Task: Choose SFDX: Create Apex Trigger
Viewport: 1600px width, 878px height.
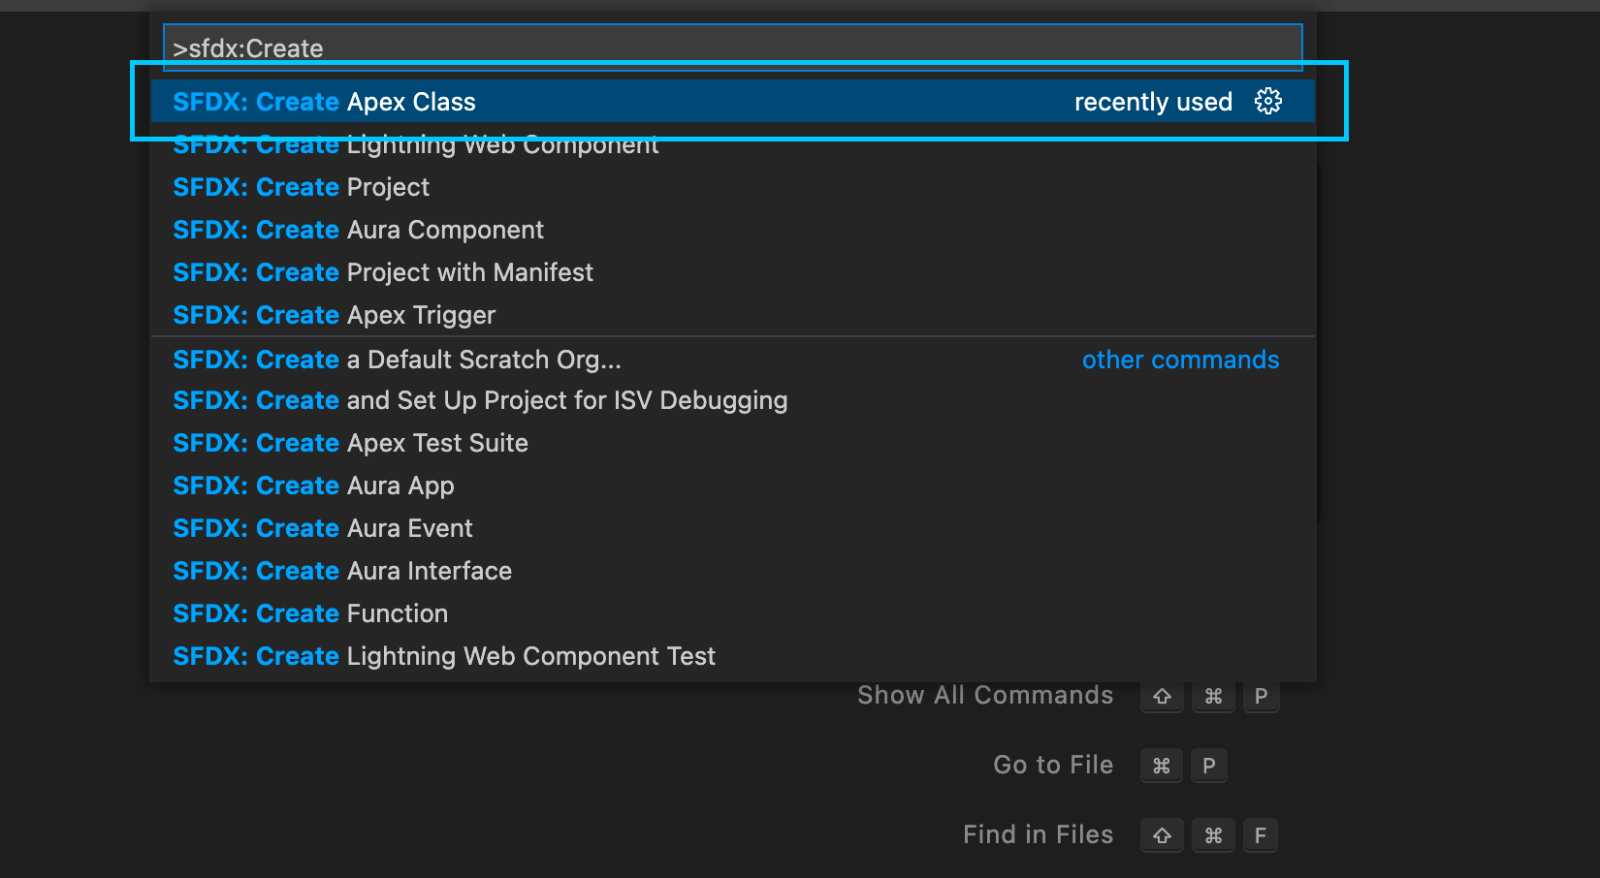Action: point(334,315)
